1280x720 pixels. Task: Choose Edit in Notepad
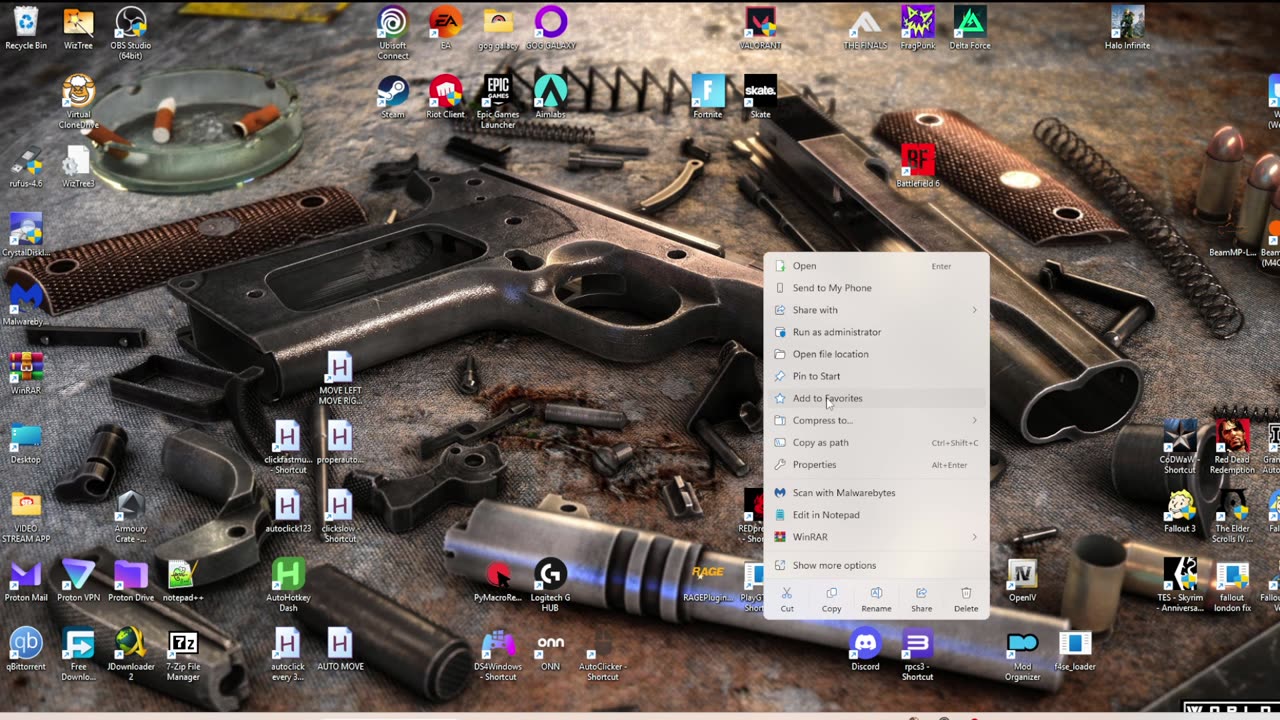876,515
